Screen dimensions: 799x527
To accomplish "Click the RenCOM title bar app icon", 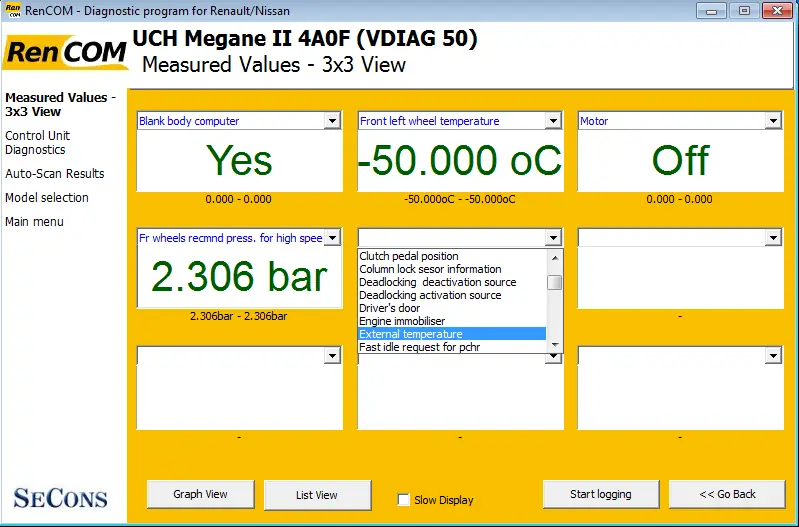I will (x=13, y=10).
